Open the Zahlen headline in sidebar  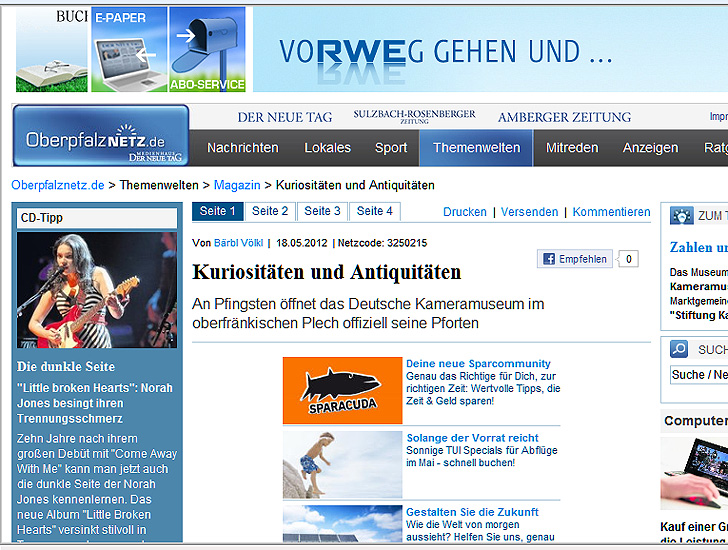point(699,247)
